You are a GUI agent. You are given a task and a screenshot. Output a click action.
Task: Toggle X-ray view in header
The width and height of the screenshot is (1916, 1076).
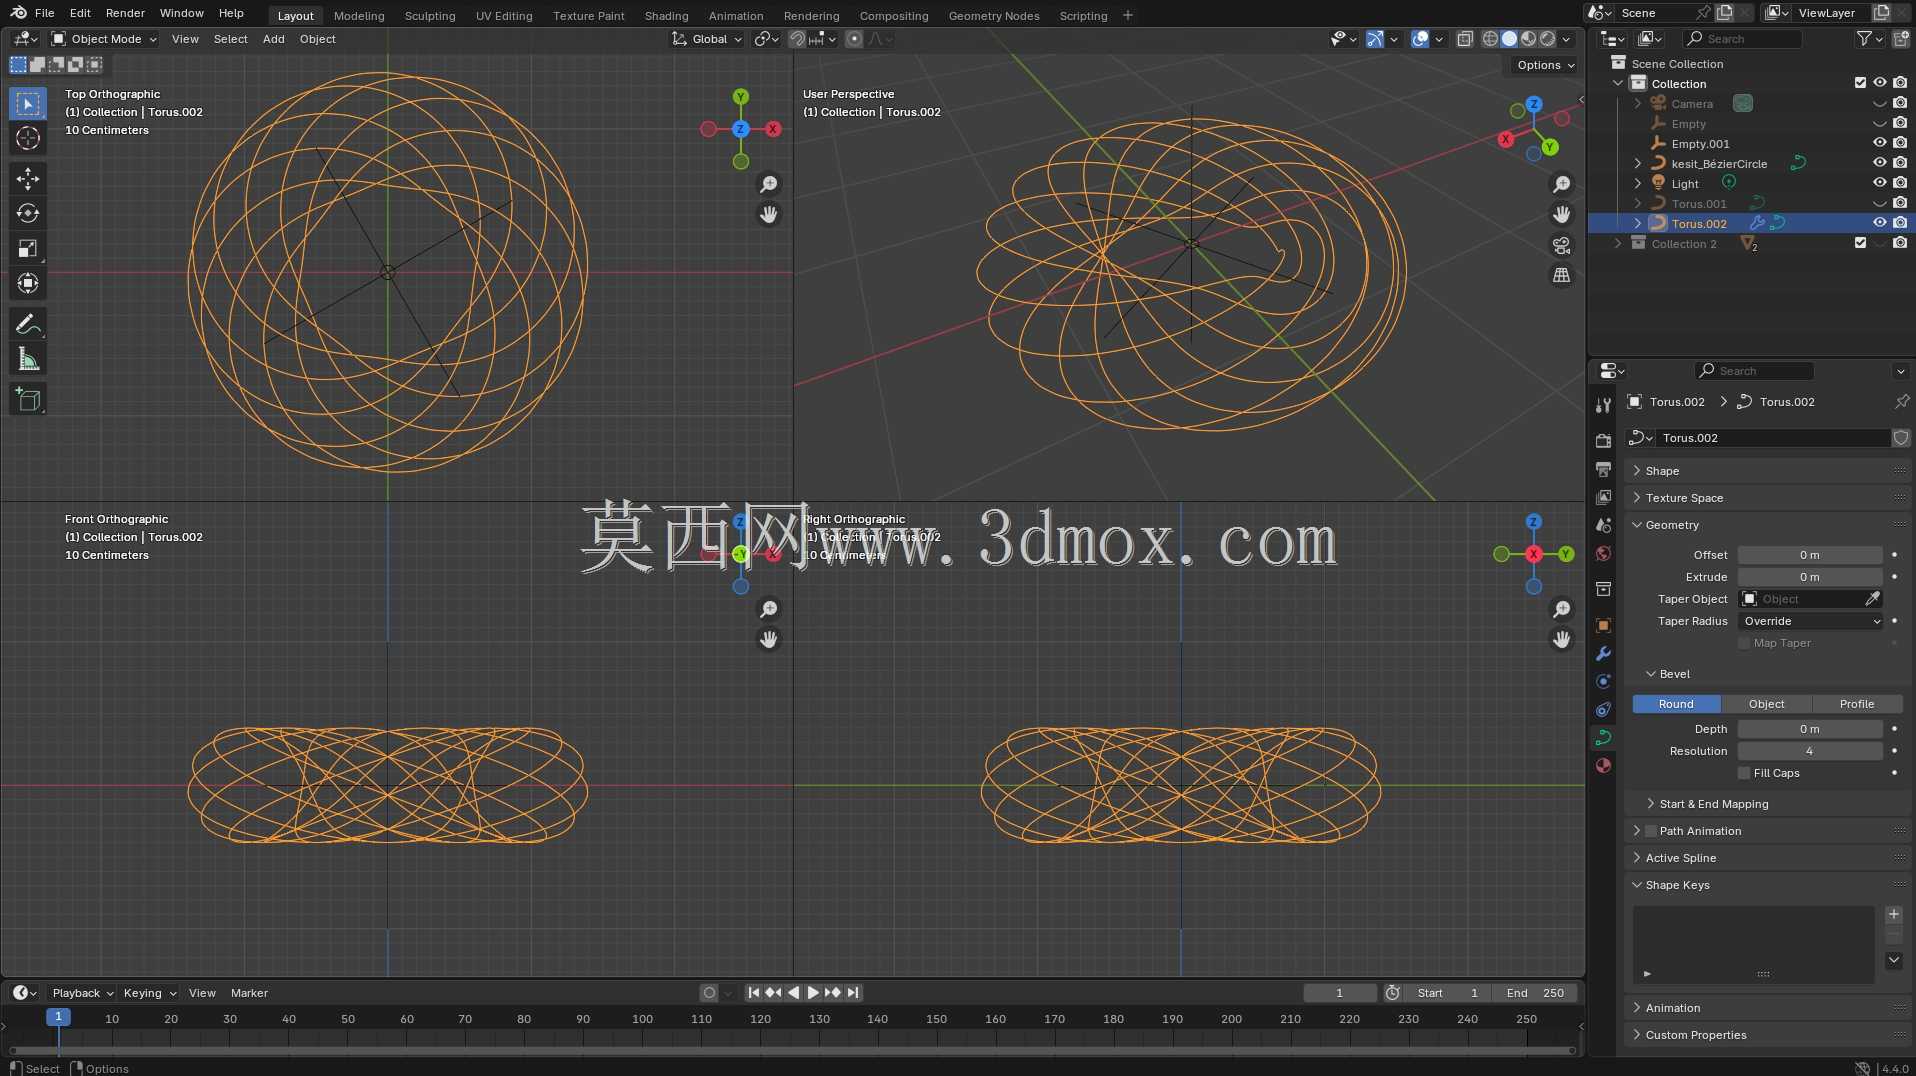click(1464, 39)
